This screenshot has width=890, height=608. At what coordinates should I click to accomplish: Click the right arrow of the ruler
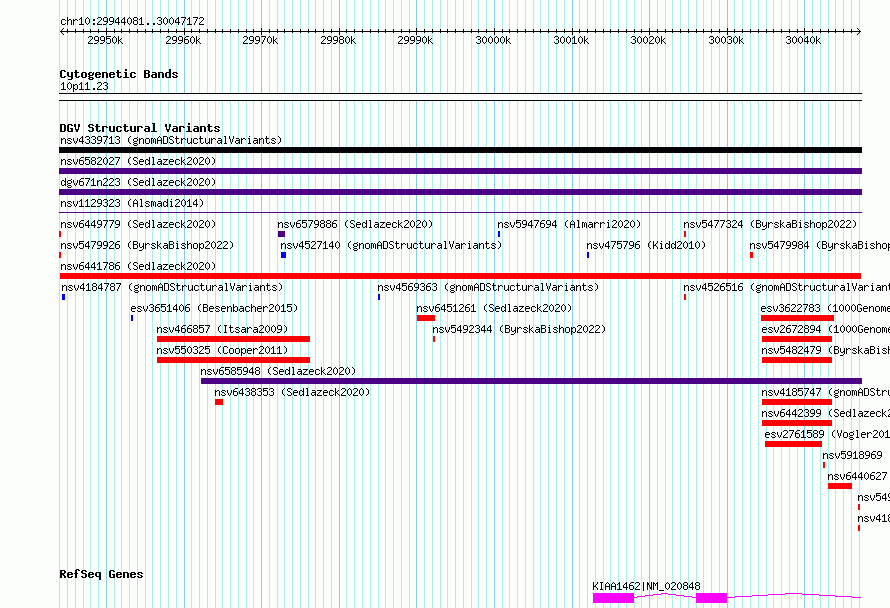[x=859, y=31]
